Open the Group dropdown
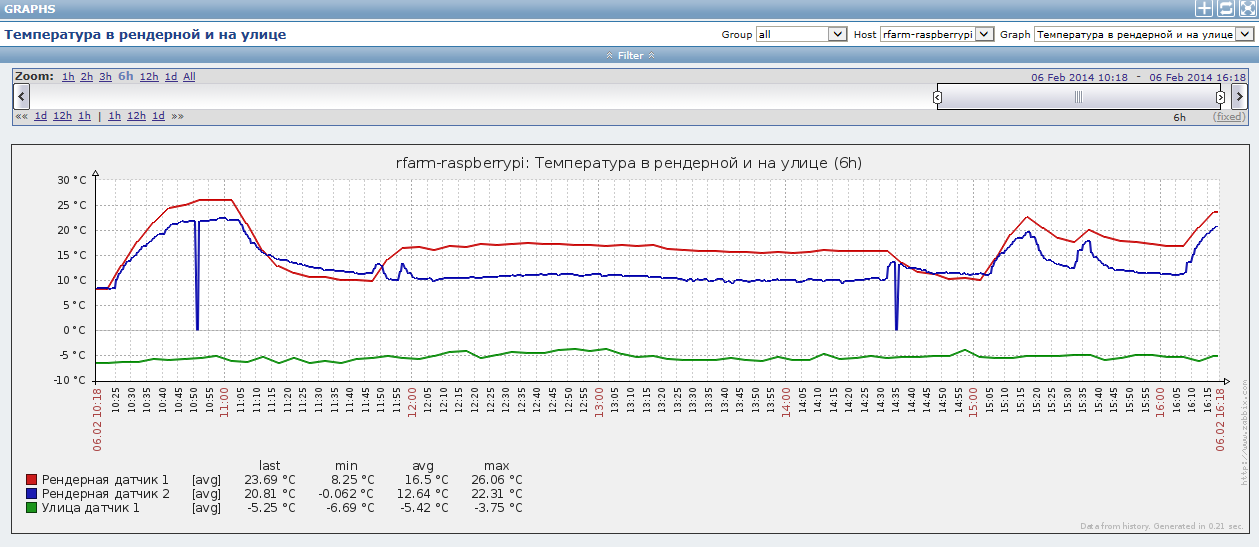1259x547 pixels. [801, 34]
